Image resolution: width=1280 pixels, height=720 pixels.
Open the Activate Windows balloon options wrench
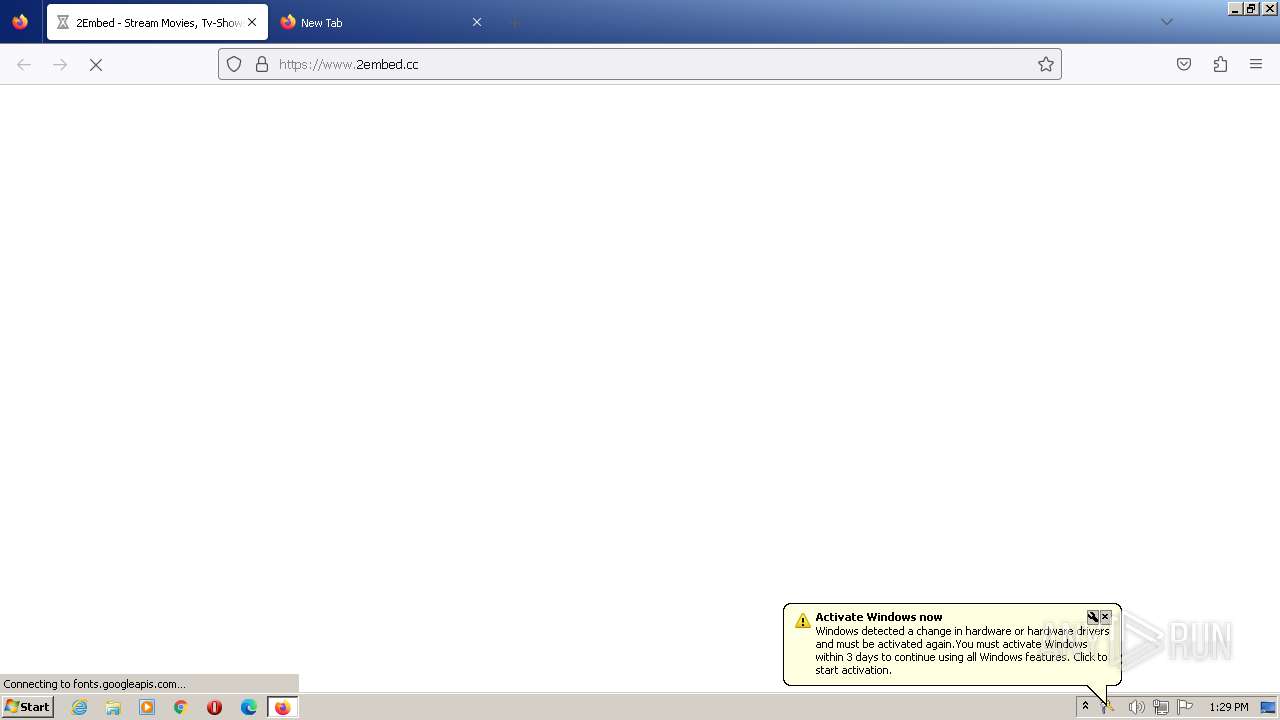coord(1093,617)
